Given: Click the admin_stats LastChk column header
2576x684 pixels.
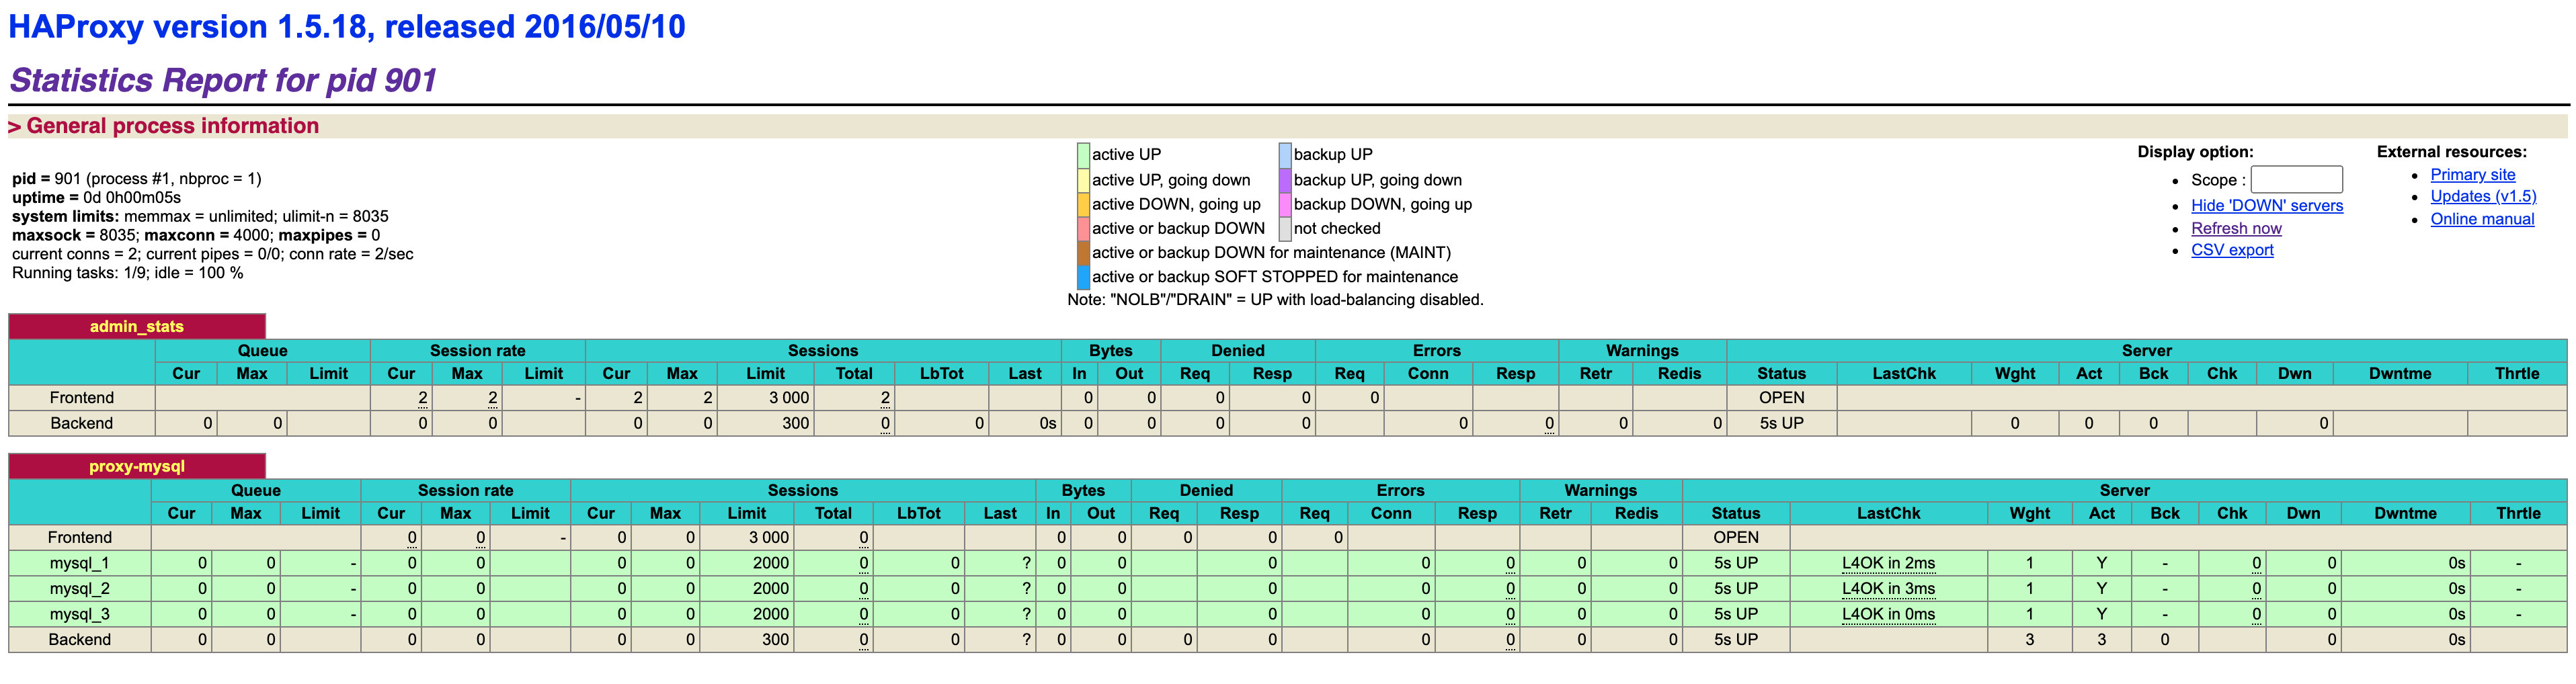Looking at the screenshot, I should pos(1904,374).
